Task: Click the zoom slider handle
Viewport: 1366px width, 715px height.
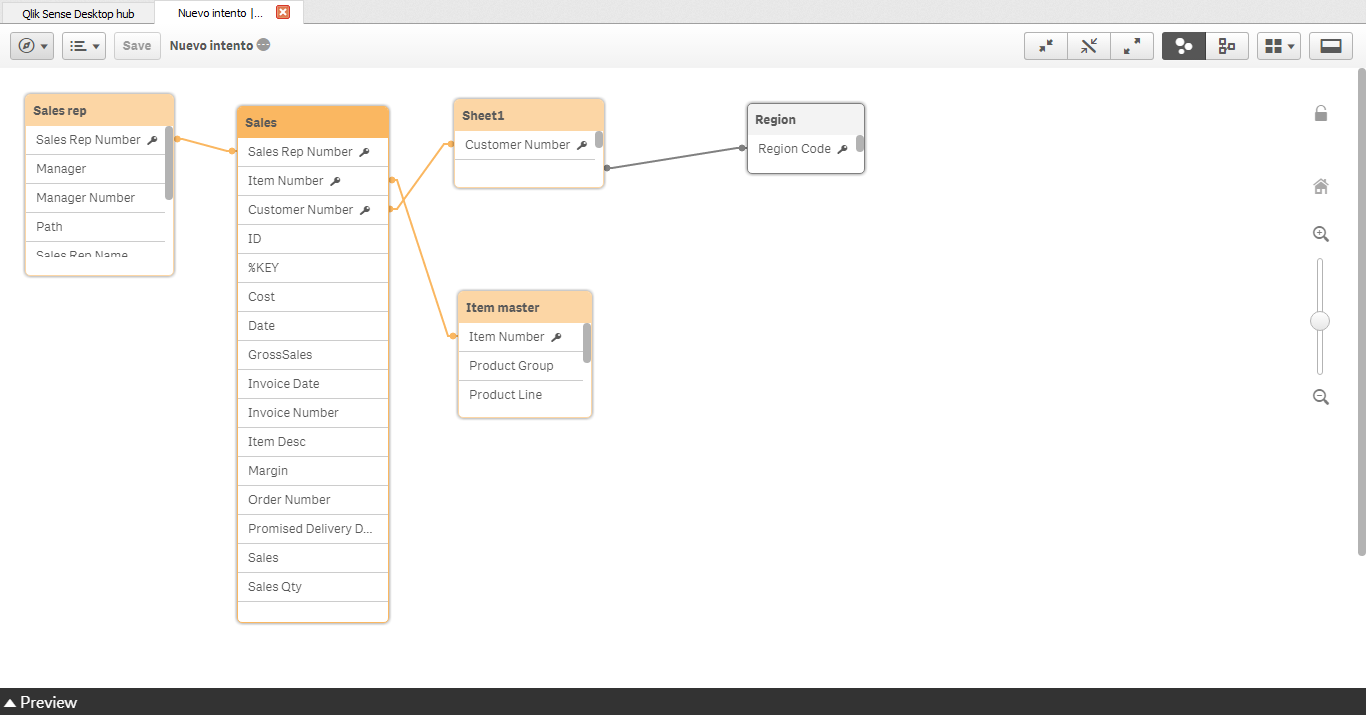Action: [x=1320, y=321]
